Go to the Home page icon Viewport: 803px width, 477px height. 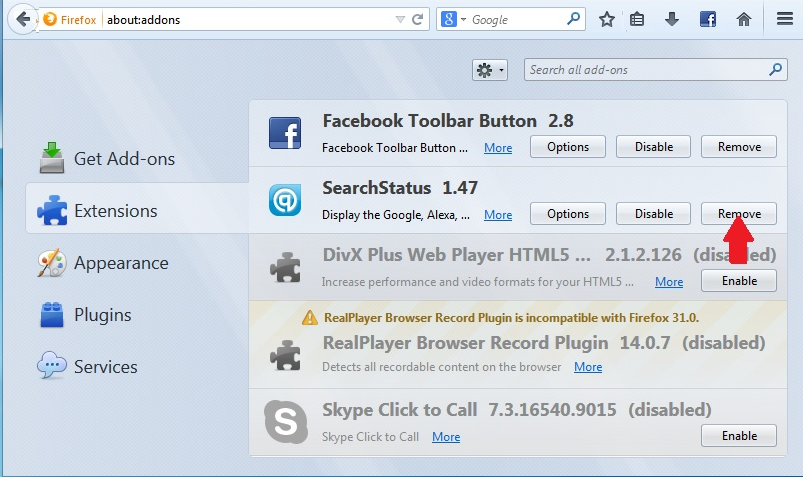click(x=743, y=19)
